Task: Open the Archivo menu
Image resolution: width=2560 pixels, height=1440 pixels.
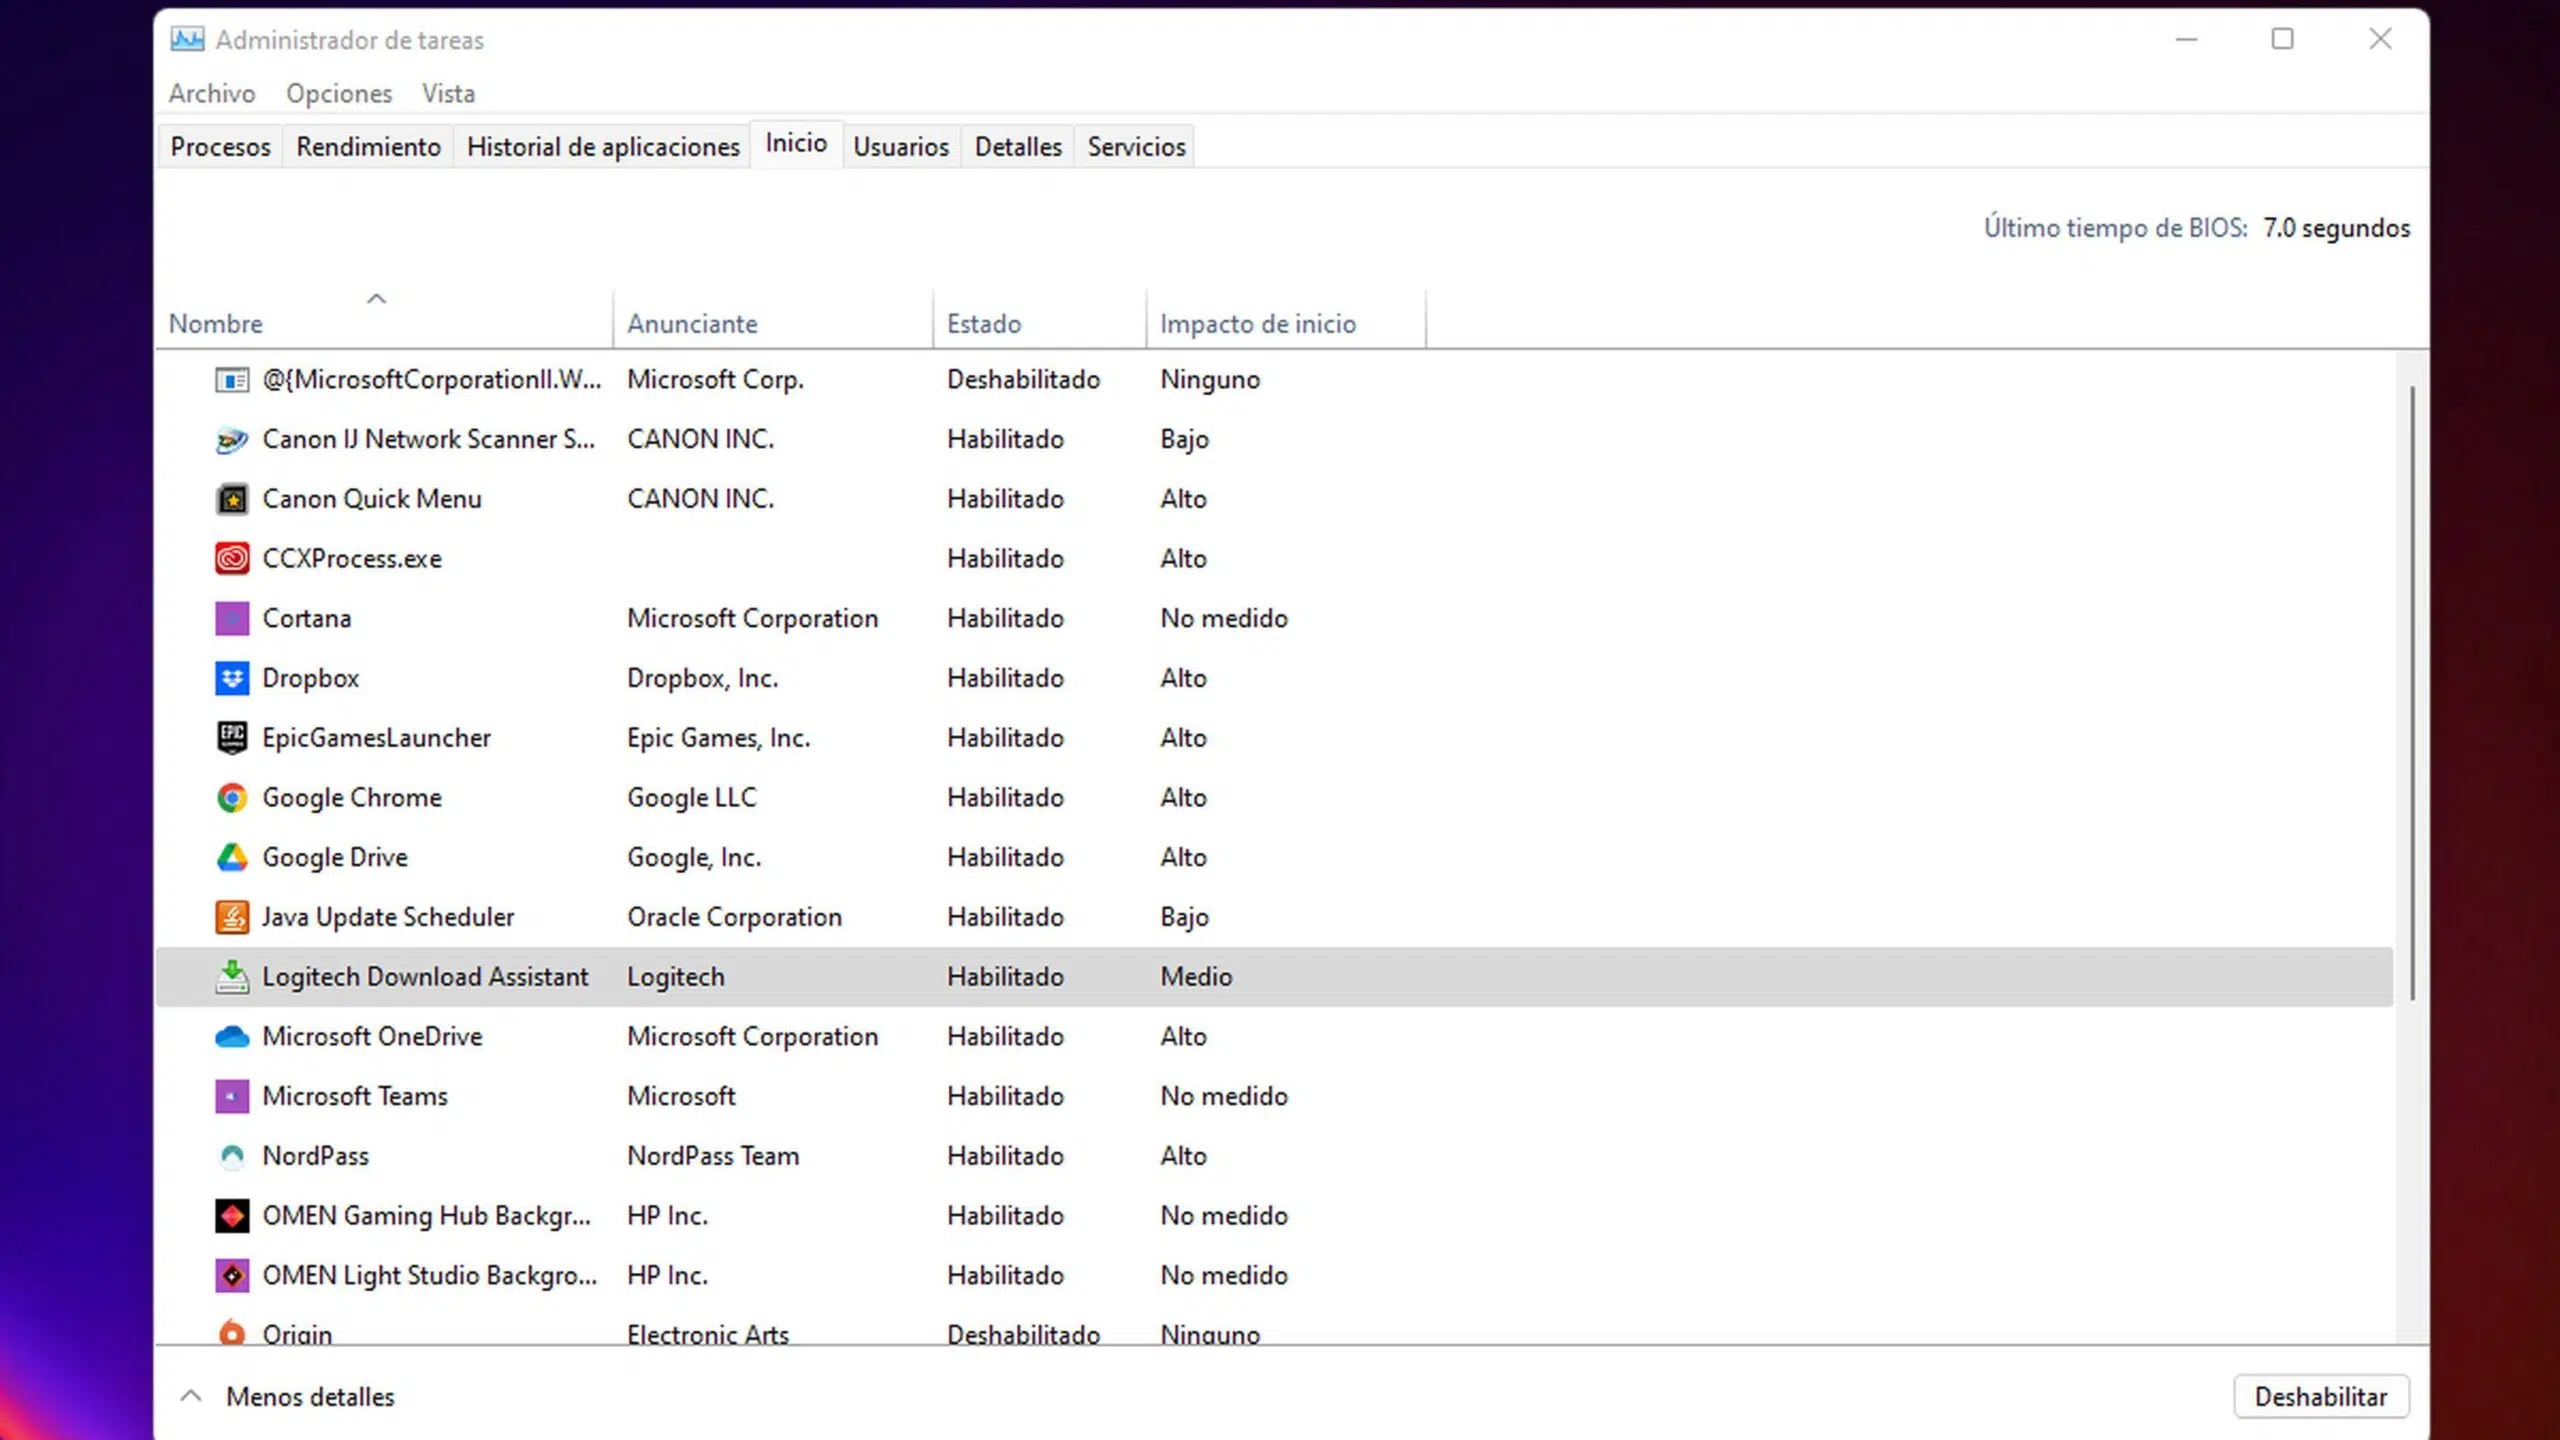Action: [212, 93]
